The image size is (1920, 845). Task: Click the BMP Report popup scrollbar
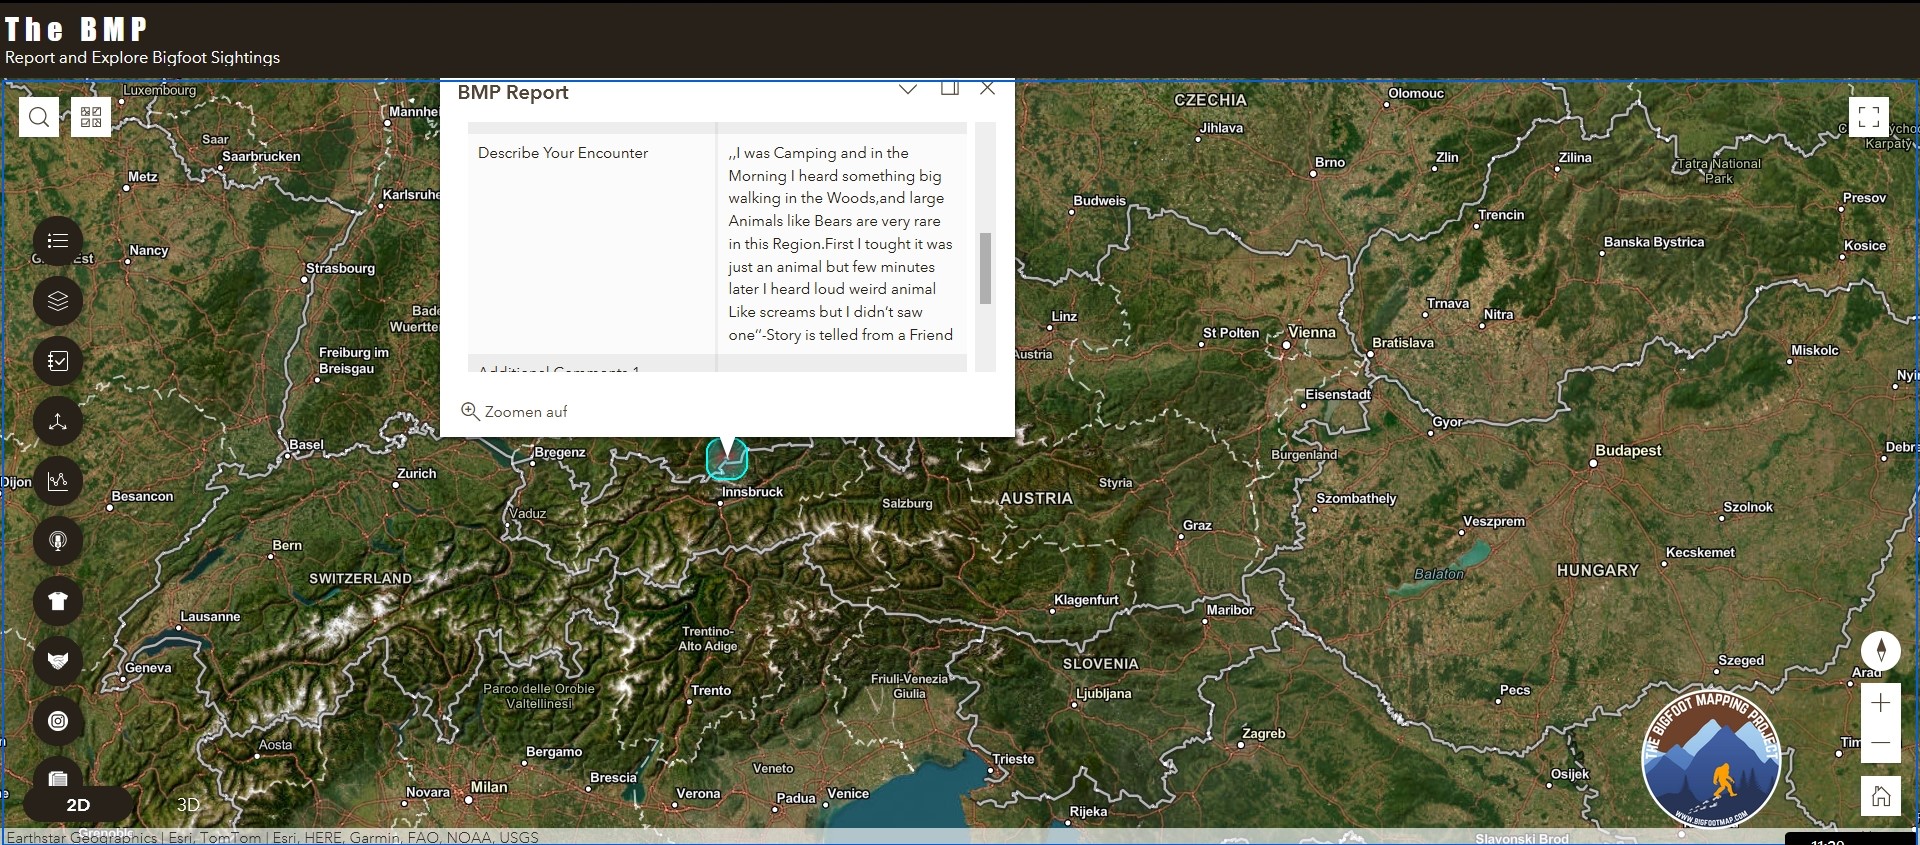pos(985,268)
